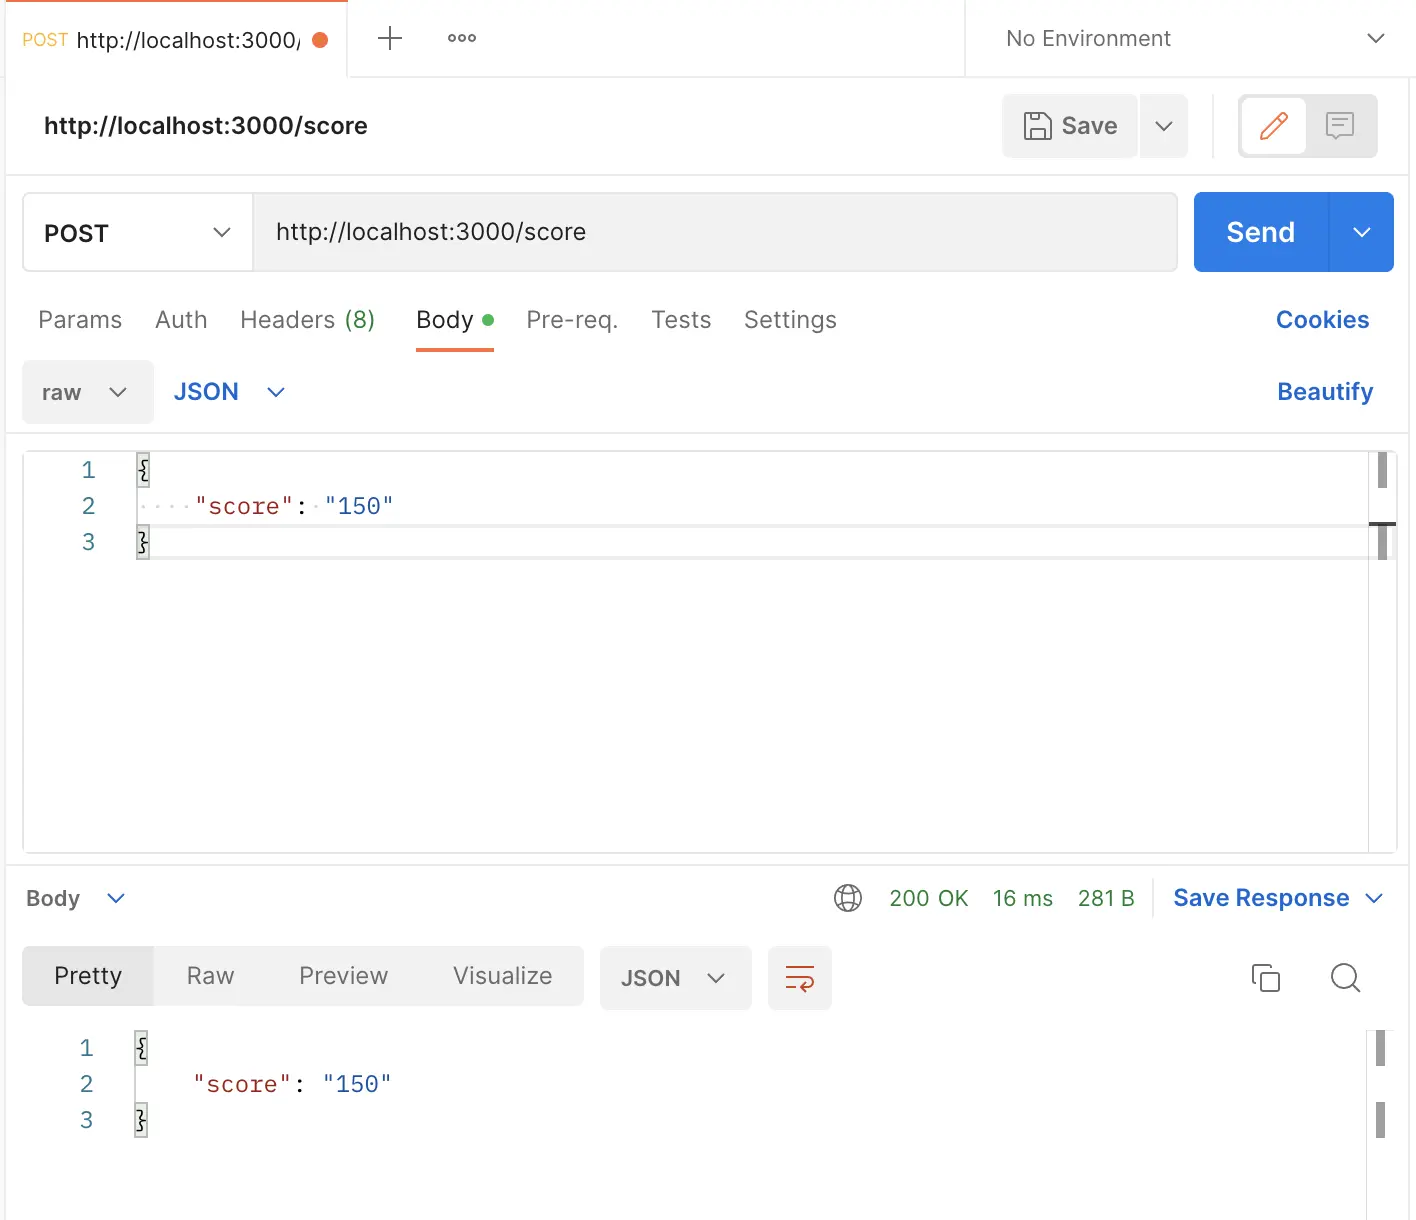Click the response viewer vertical scrollbar
1416x1220 pixels.
click(1380, 1124)
